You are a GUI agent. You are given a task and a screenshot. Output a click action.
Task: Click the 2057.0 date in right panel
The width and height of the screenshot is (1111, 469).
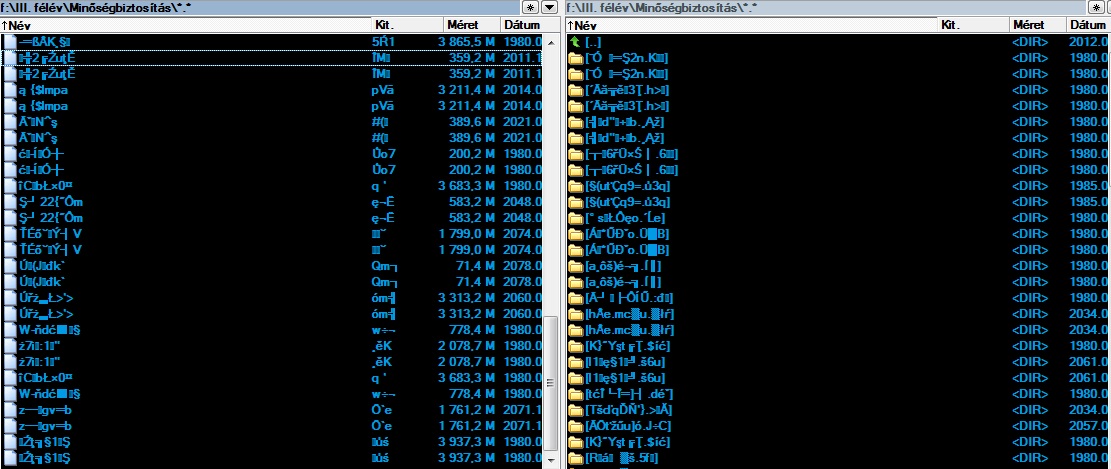tap(1088, 426)
